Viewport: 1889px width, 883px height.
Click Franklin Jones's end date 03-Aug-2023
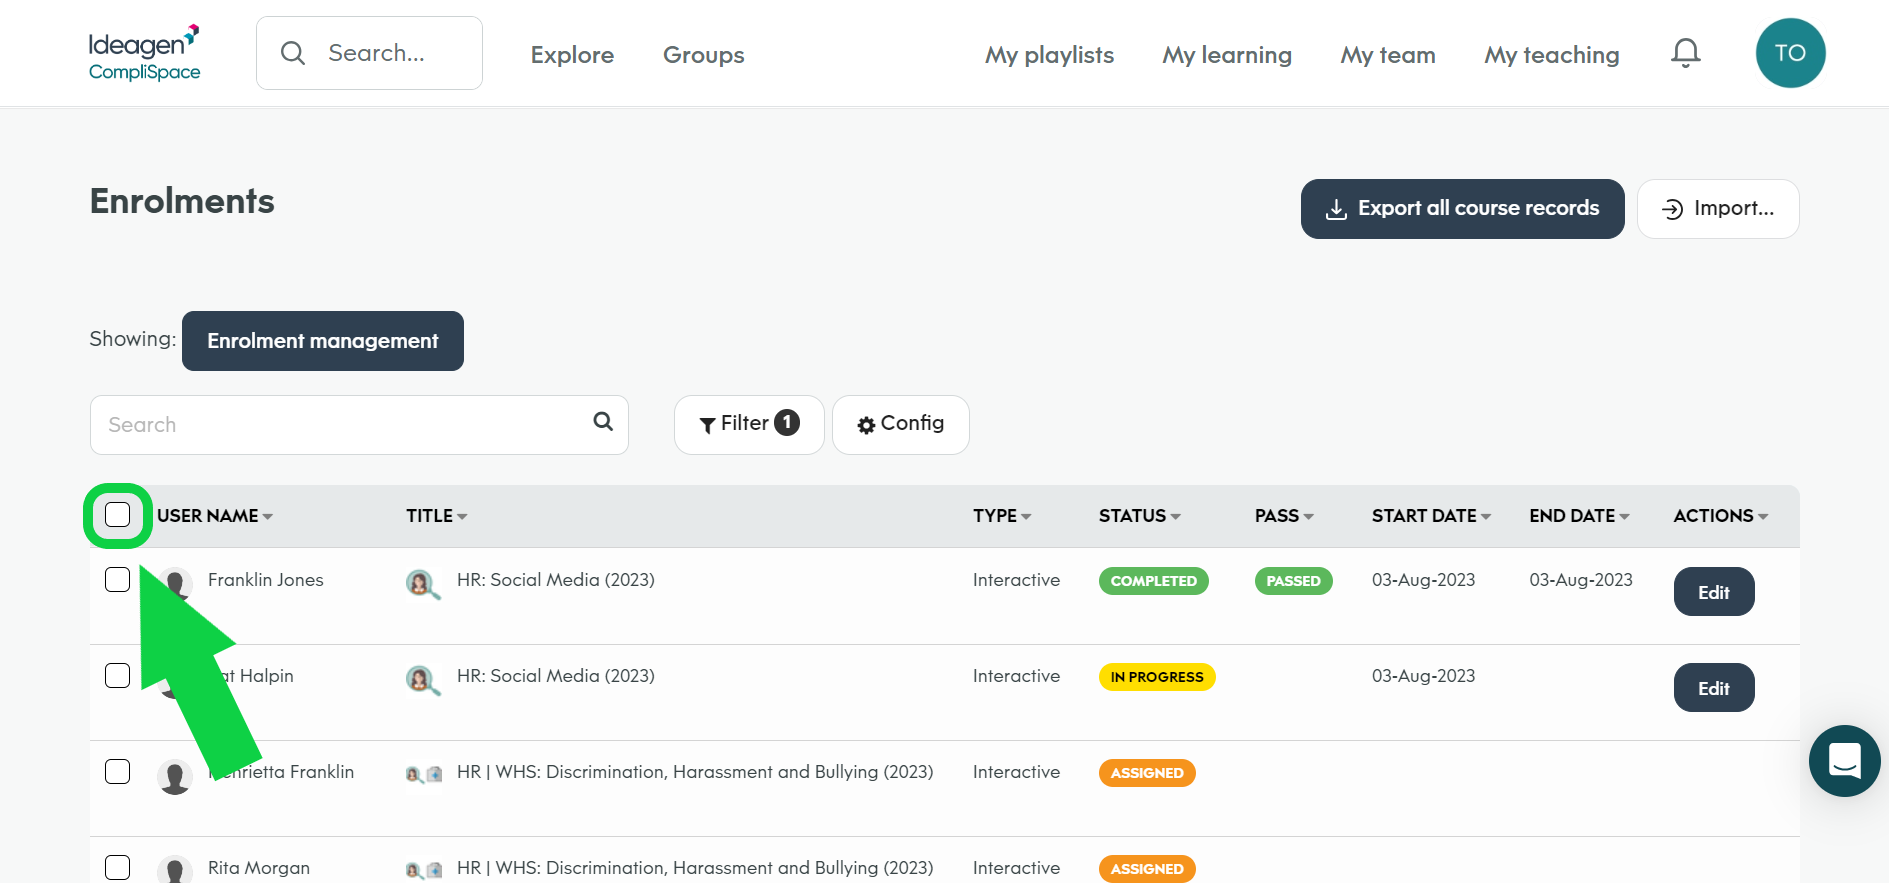(x=1581, y=580)
